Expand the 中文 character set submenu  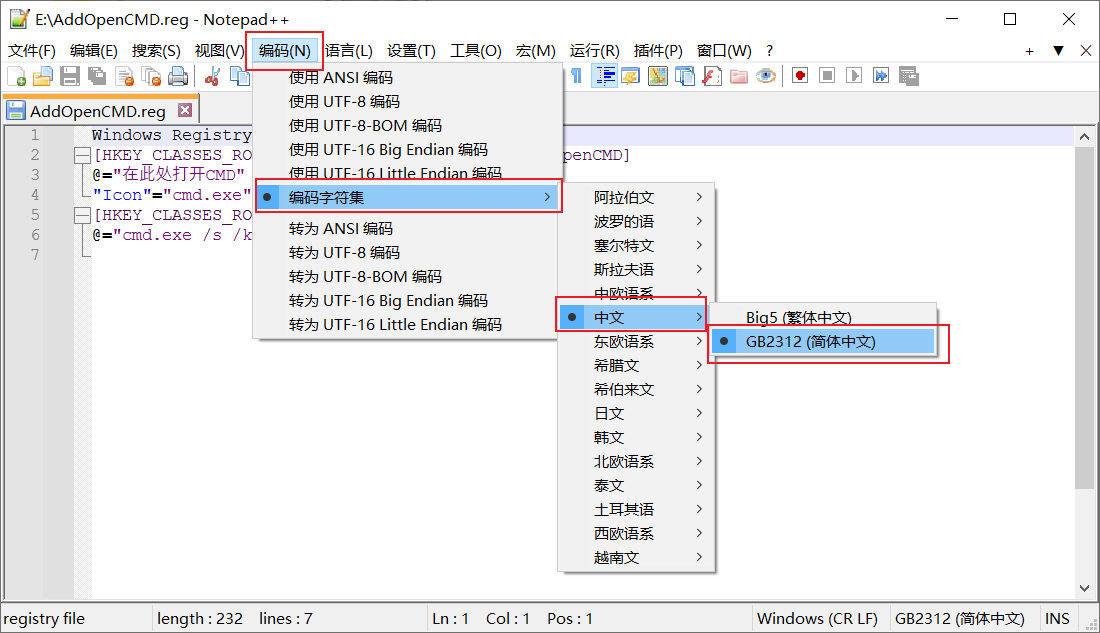[636, 317]
